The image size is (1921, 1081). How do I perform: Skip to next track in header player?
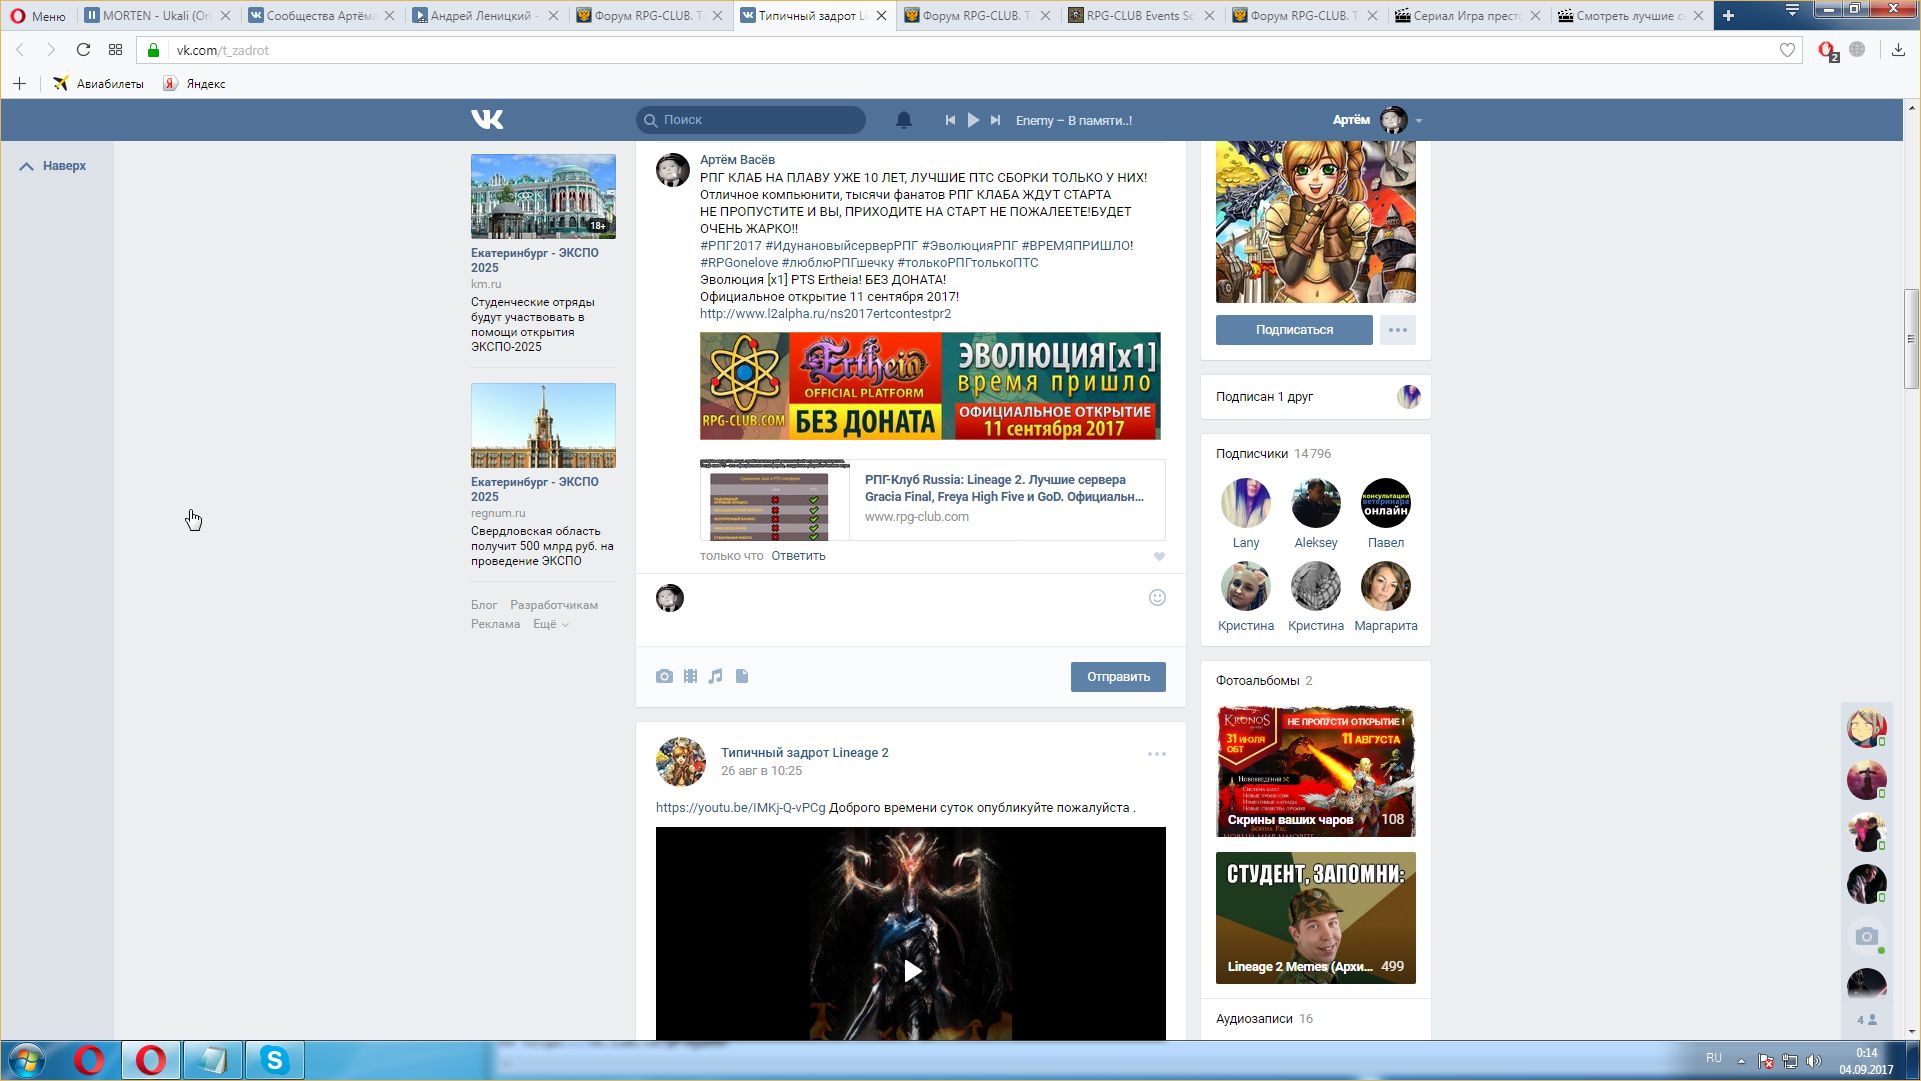pyautogui.click(x=995, y=120)
